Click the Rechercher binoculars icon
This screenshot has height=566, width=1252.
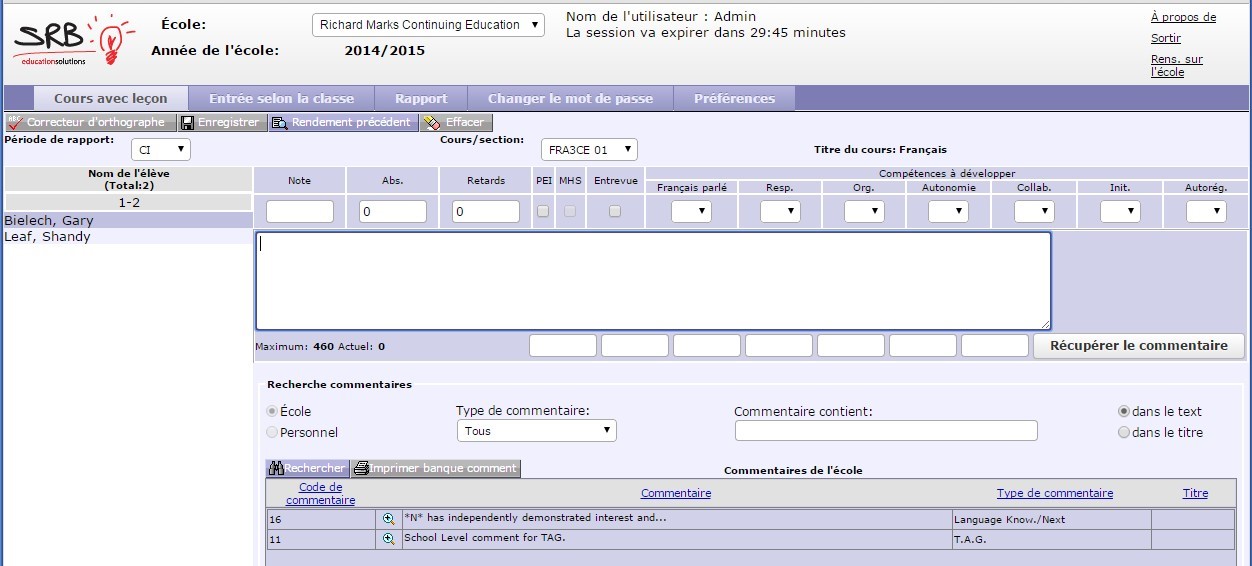[275, 468]
